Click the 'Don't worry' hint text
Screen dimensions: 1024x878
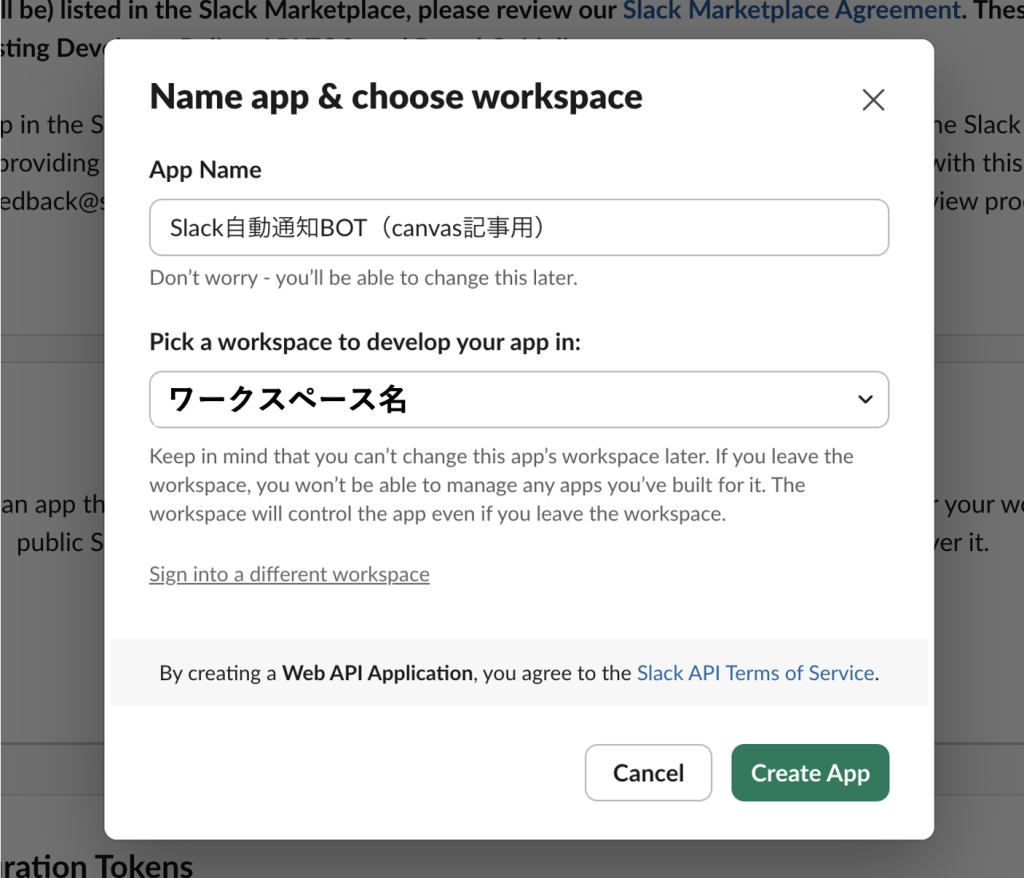[364, 278]
